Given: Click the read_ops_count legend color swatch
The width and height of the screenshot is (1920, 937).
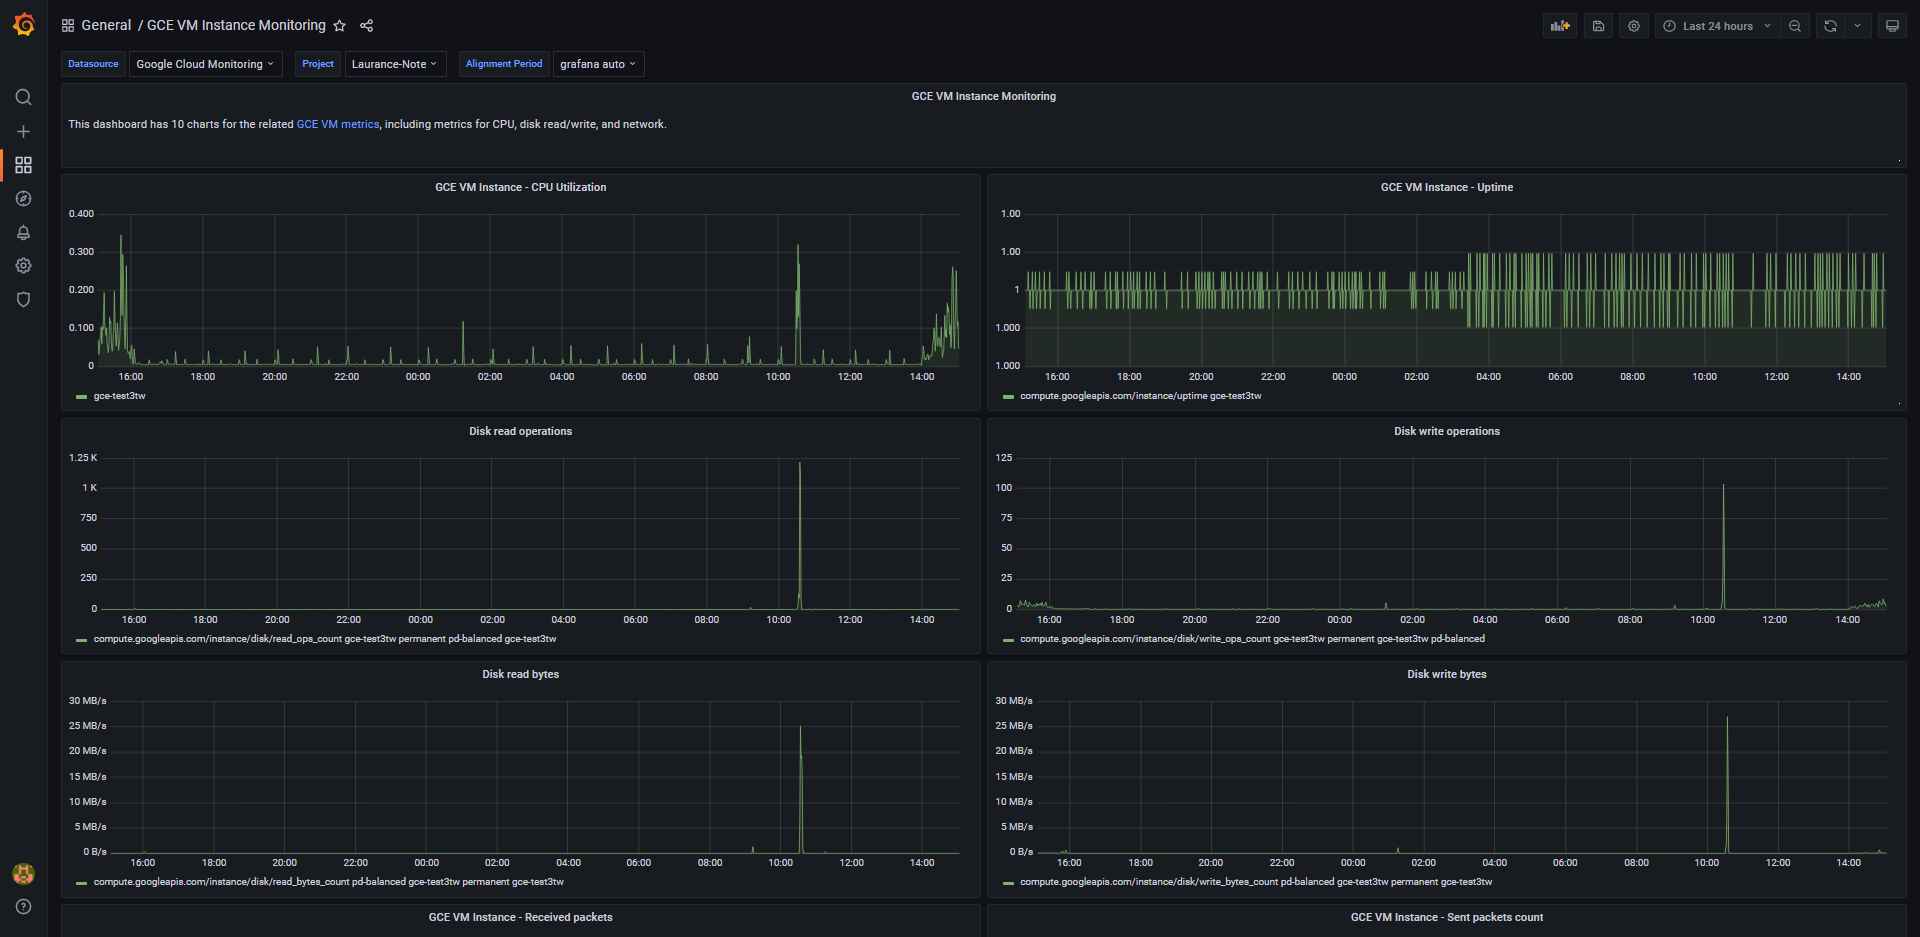Looking at the screenshot, I should [82, 640].
